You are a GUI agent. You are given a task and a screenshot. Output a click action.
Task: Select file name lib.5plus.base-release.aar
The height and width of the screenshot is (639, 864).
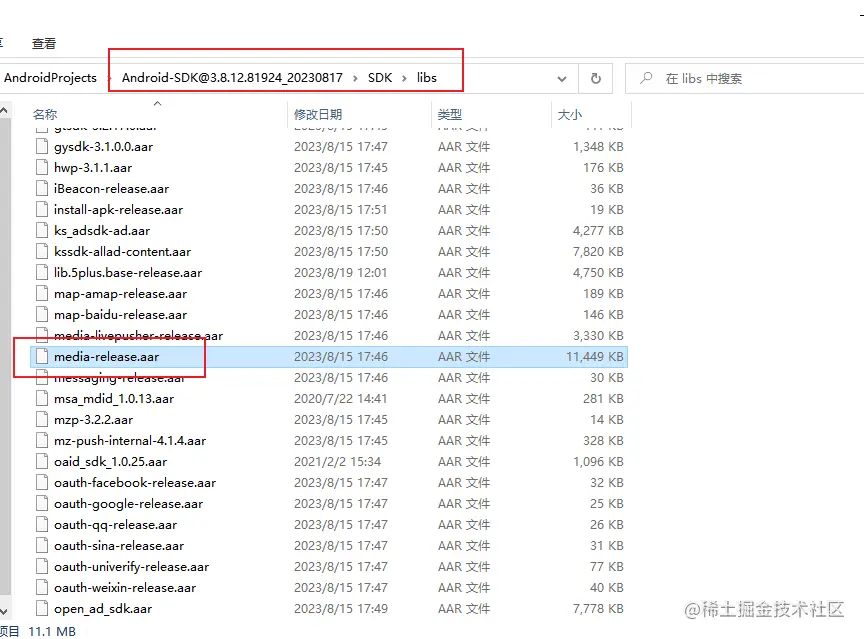point(128,272)
